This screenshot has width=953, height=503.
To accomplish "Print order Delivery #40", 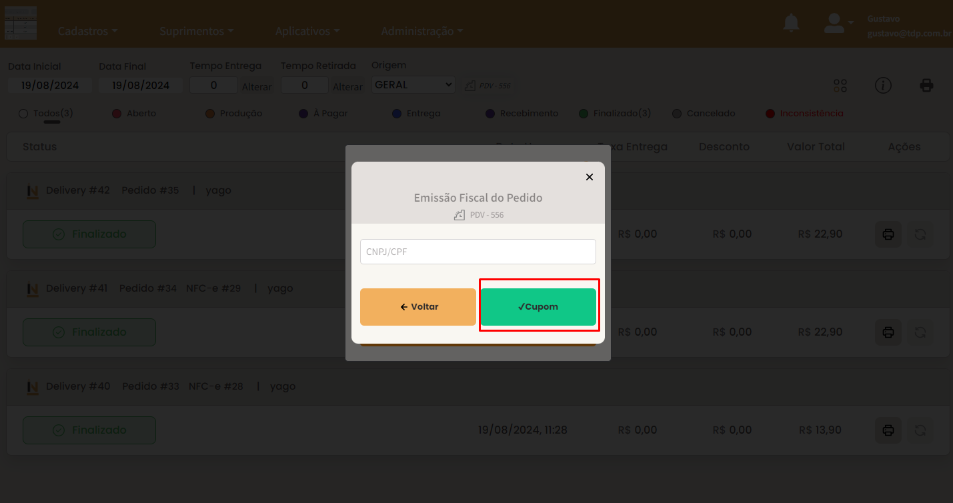I will [x=888, y=431].
